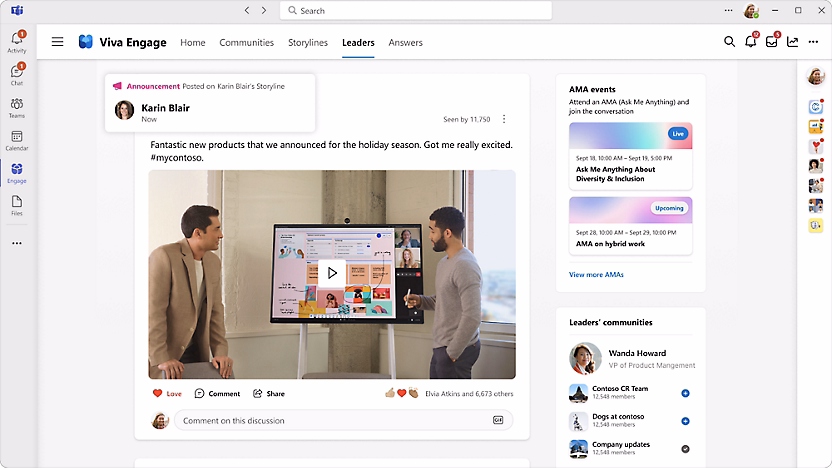Click the Viva Engage search magnifier icon

(x=730, y=42)
